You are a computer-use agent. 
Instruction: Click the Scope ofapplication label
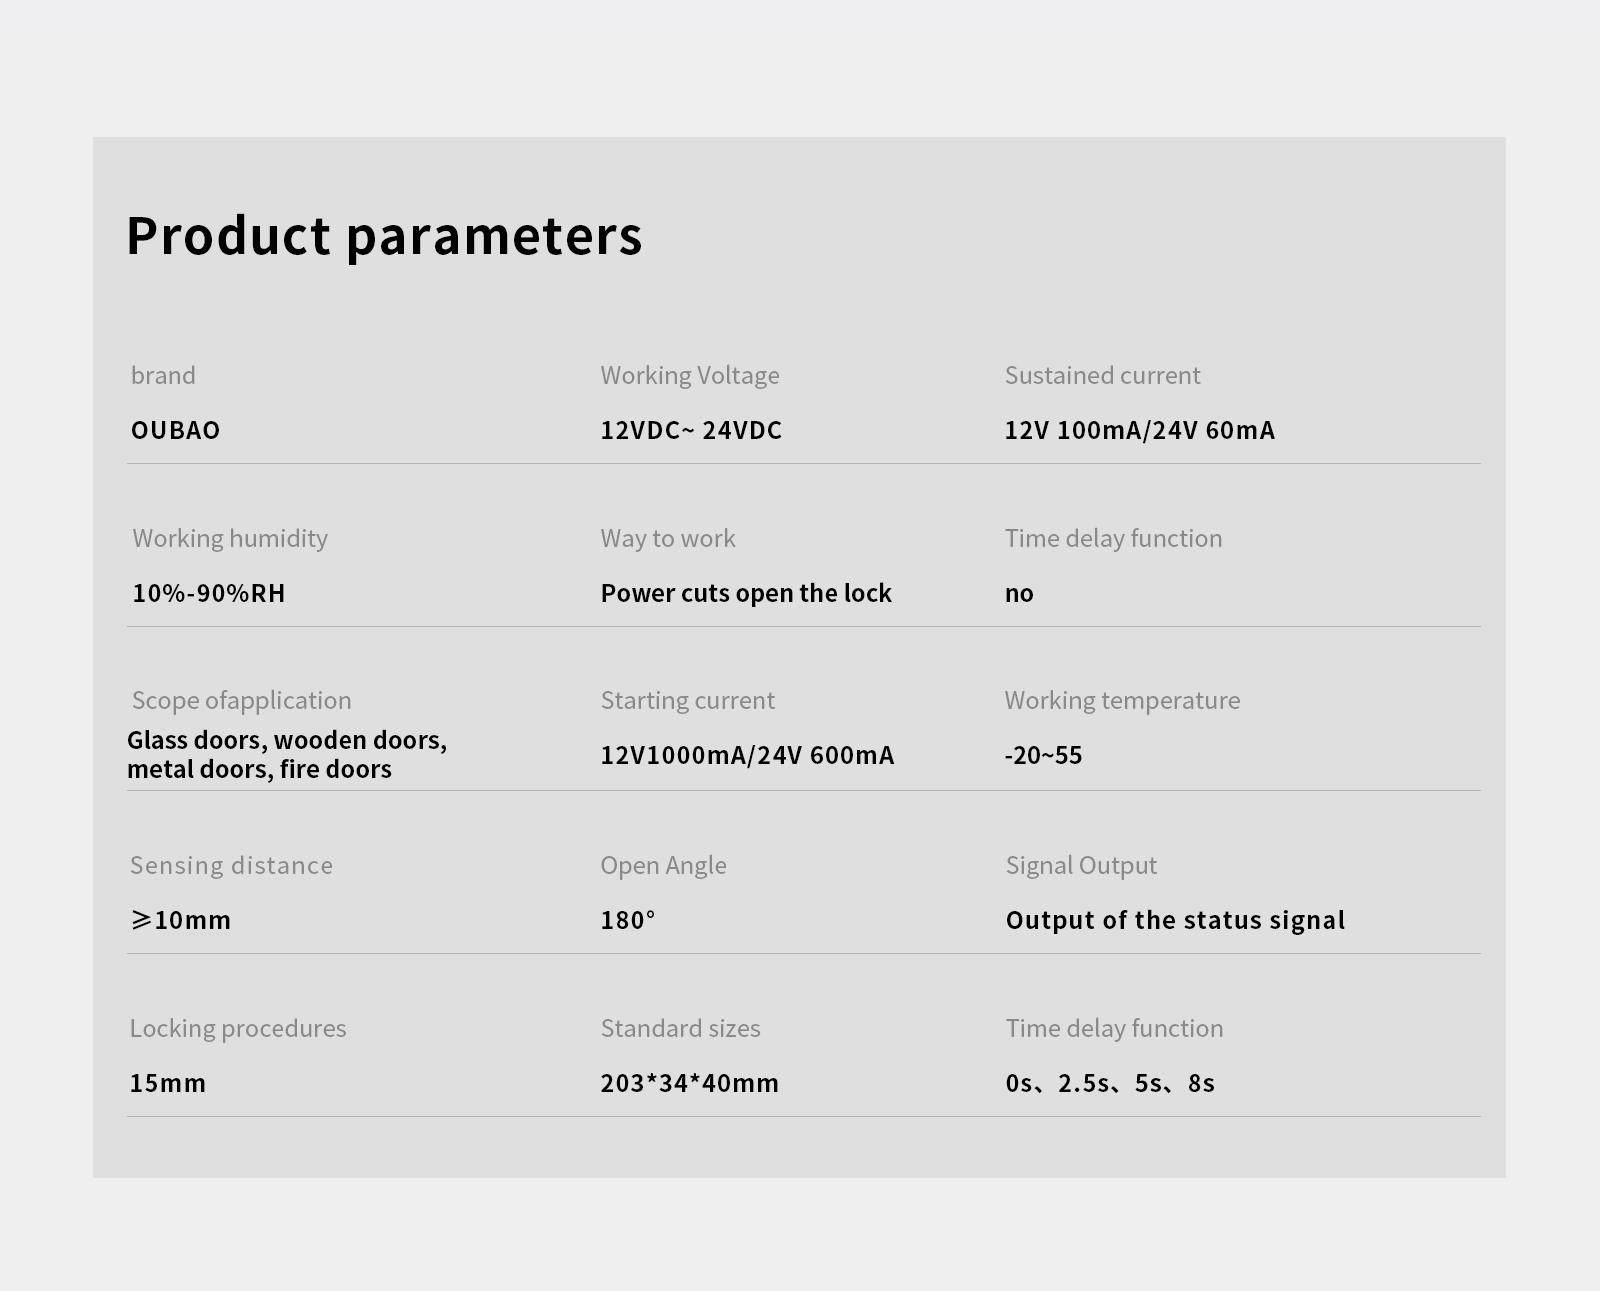tap(241, 701)
